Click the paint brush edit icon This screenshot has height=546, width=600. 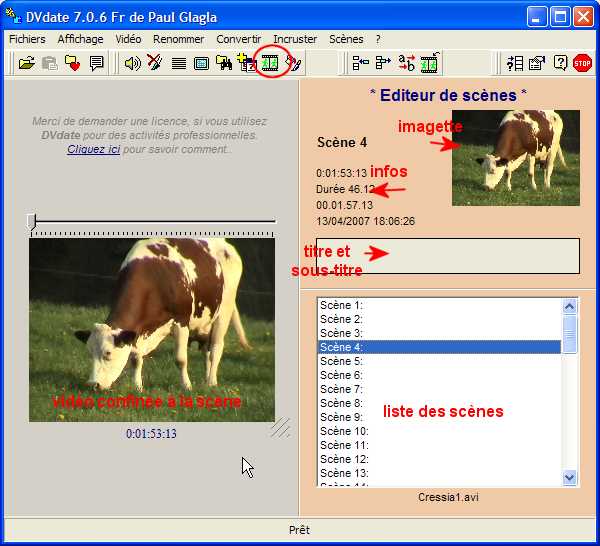click(x=293, y=63)
